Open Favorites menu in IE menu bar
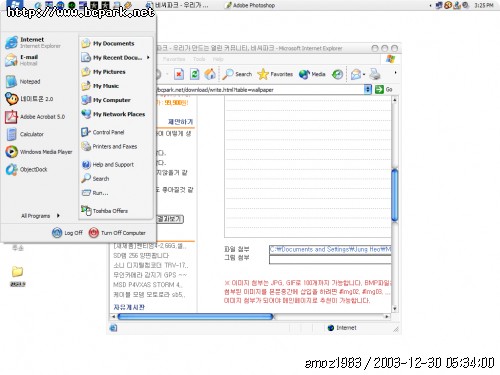The image size is (500, 375). [x=174, y=59]
